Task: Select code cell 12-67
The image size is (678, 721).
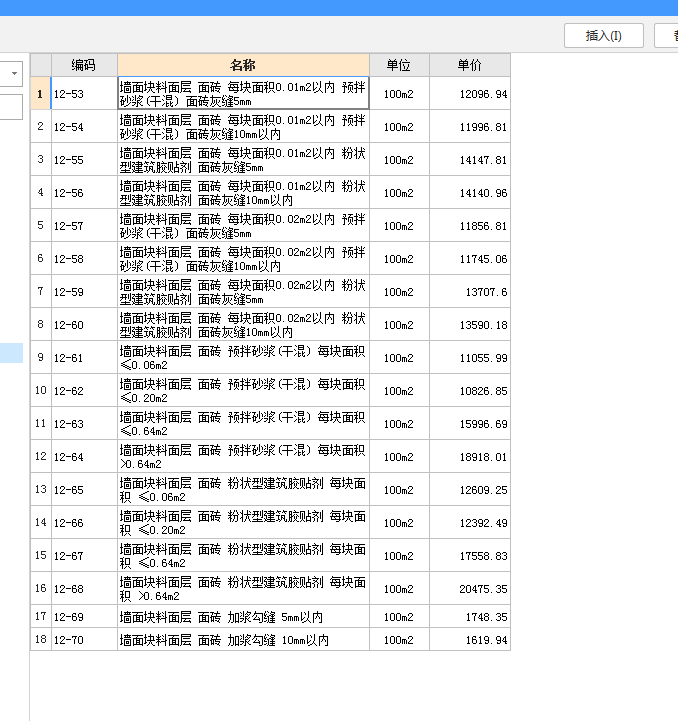Action: (x=84, y=556)
